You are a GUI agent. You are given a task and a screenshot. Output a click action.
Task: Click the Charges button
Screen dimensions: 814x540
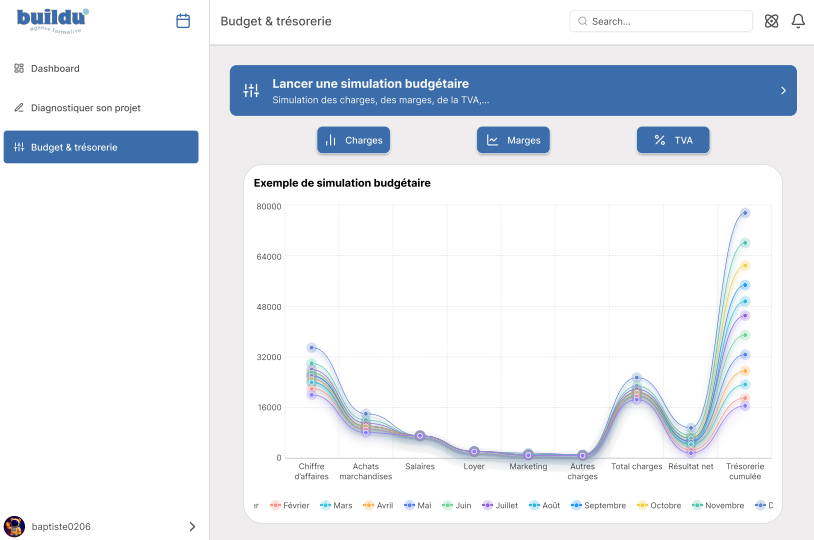[x=353, y=140]
